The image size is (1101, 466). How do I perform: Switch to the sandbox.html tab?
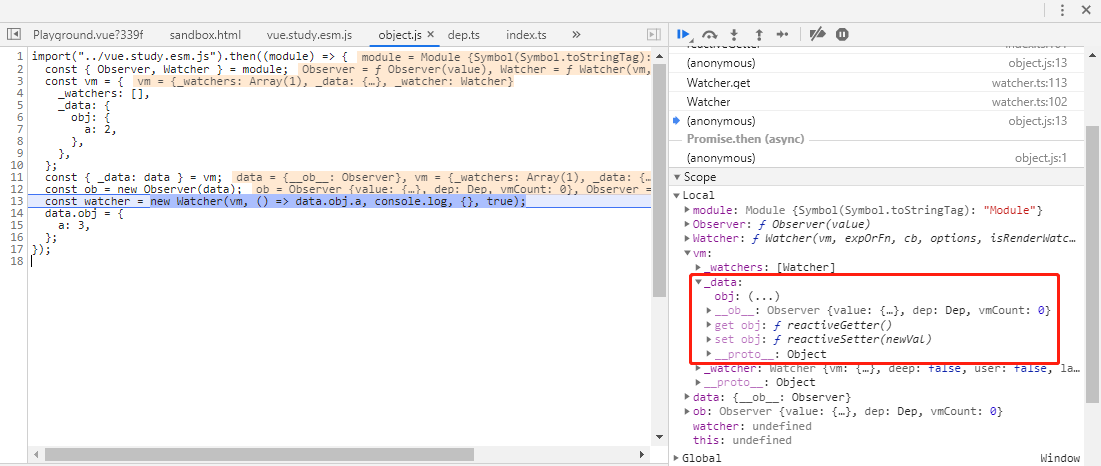coord(205,34)
